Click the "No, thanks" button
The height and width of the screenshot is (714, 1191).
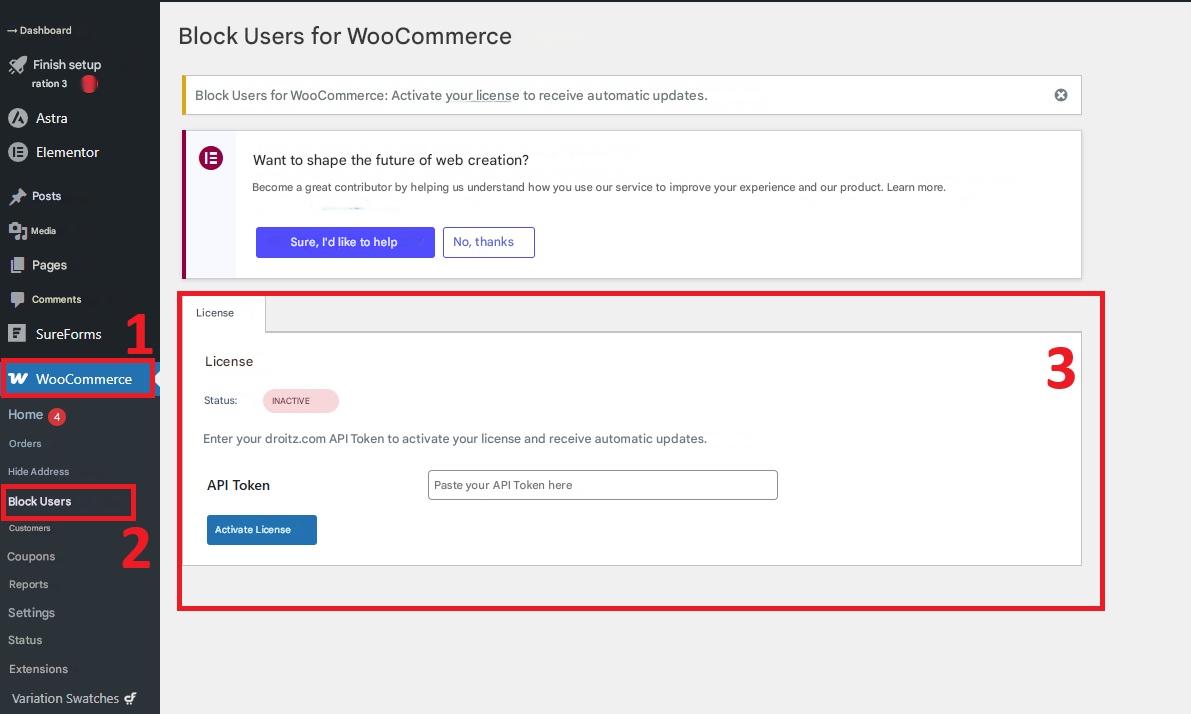click(x=488, y=242)
